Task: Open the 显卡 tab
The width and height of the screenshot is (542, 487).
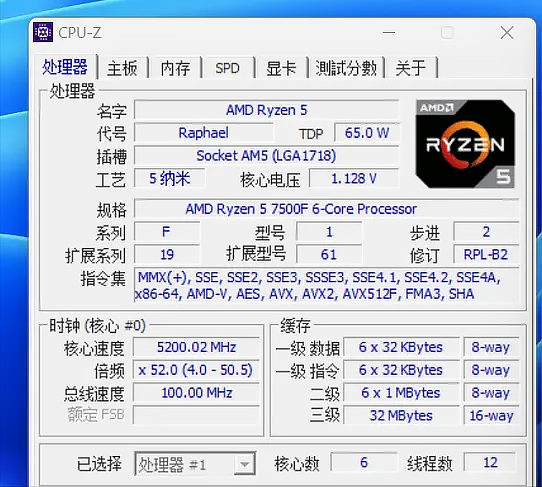Action: tap(281, 68)
